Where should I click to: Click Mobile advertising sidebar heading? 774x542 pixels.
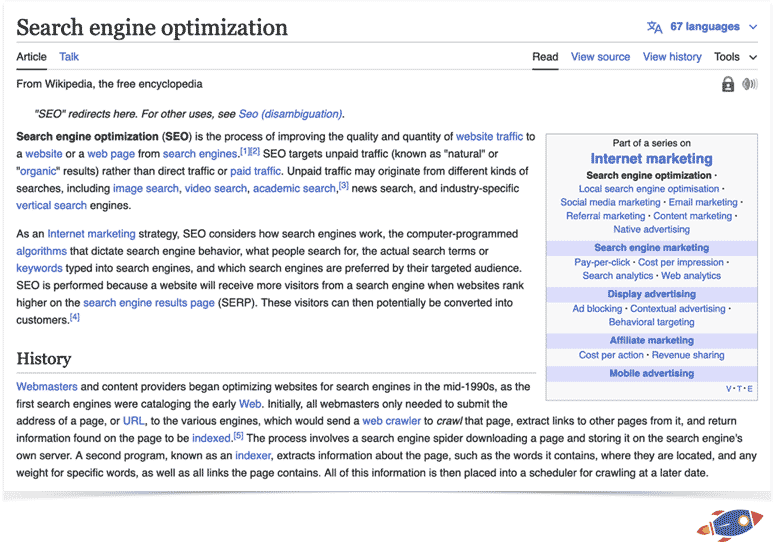pos(652,374)
